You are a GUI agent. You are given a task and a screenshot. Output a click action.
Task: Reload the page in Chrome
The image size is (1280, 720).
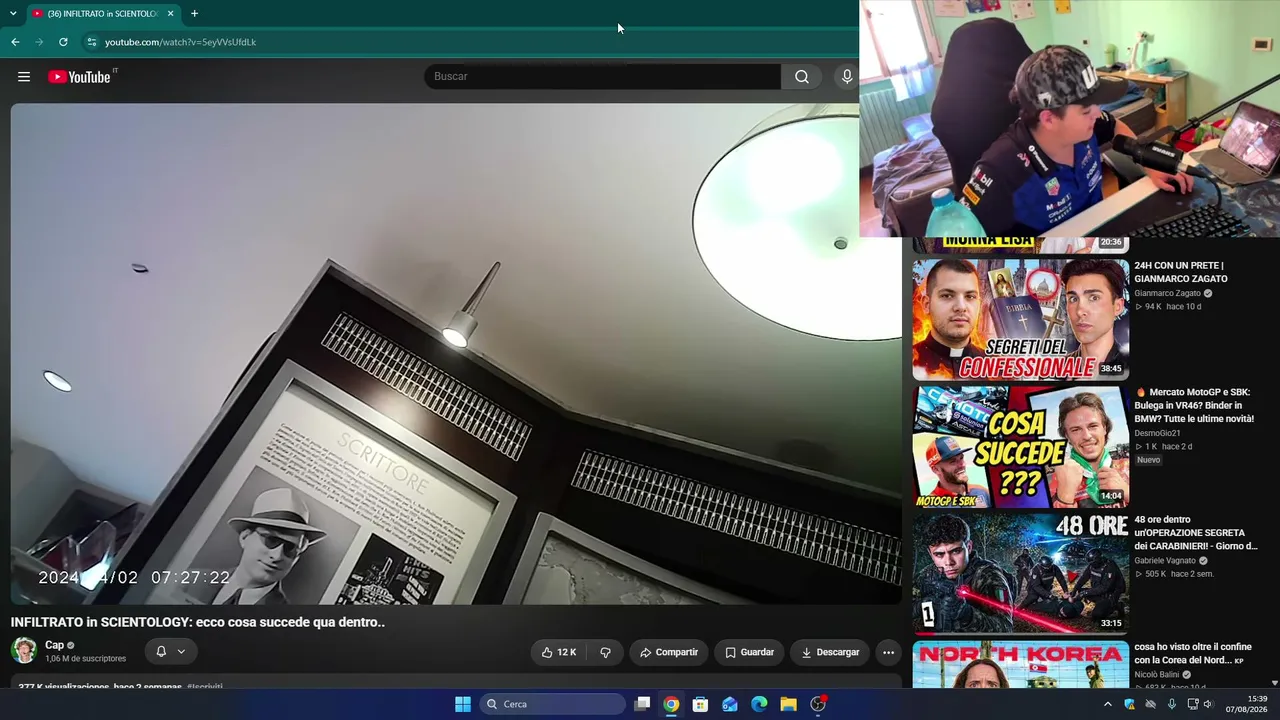[63, 42]
